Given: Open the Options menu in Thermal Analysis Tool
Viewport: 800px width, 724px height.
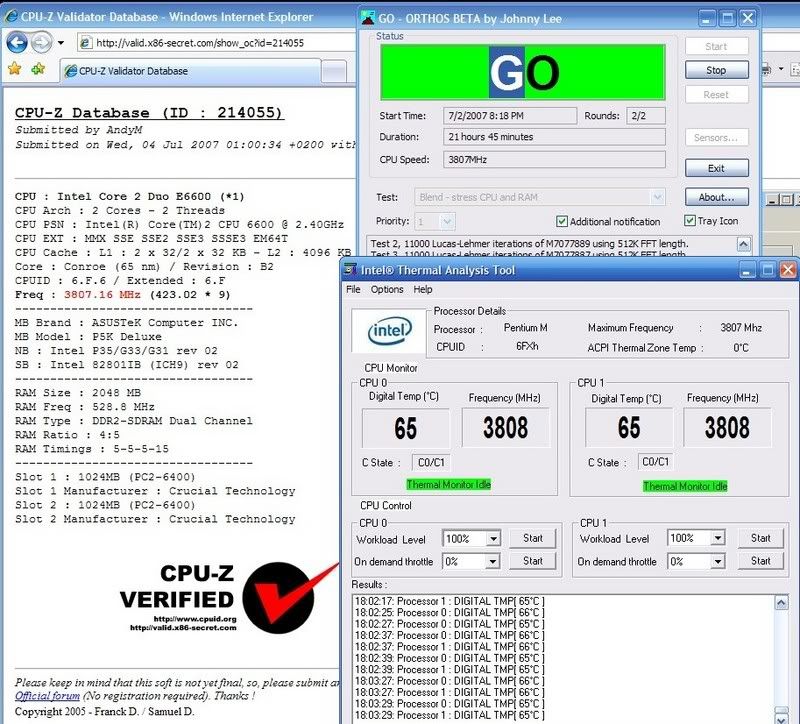Looking at the screenshot, I should click(387, 290).
